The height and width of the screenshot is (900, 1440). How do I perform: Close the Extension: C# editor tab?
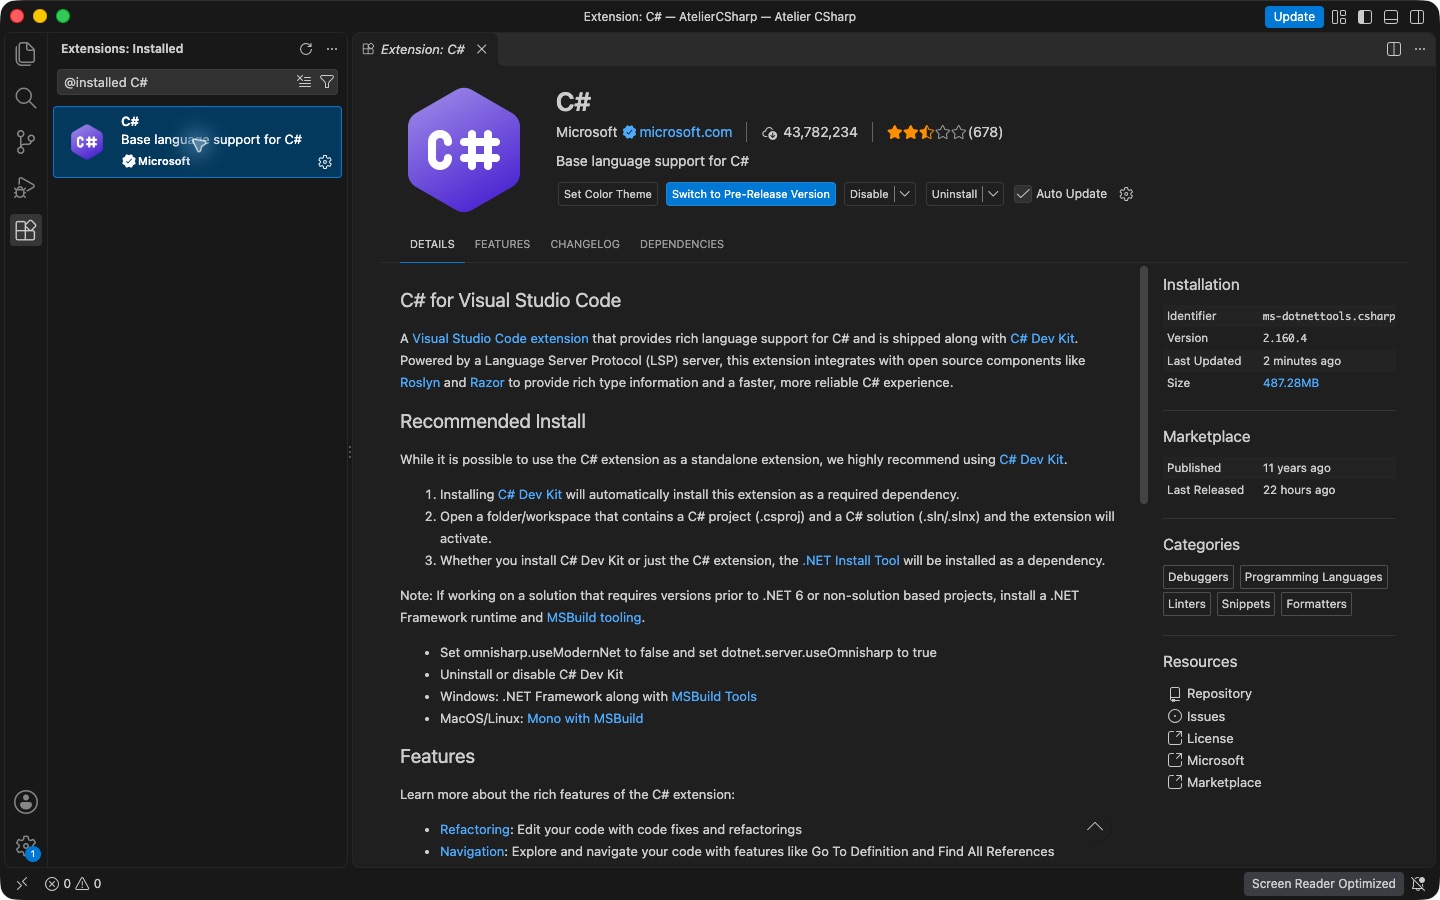(x=482, y=49)
